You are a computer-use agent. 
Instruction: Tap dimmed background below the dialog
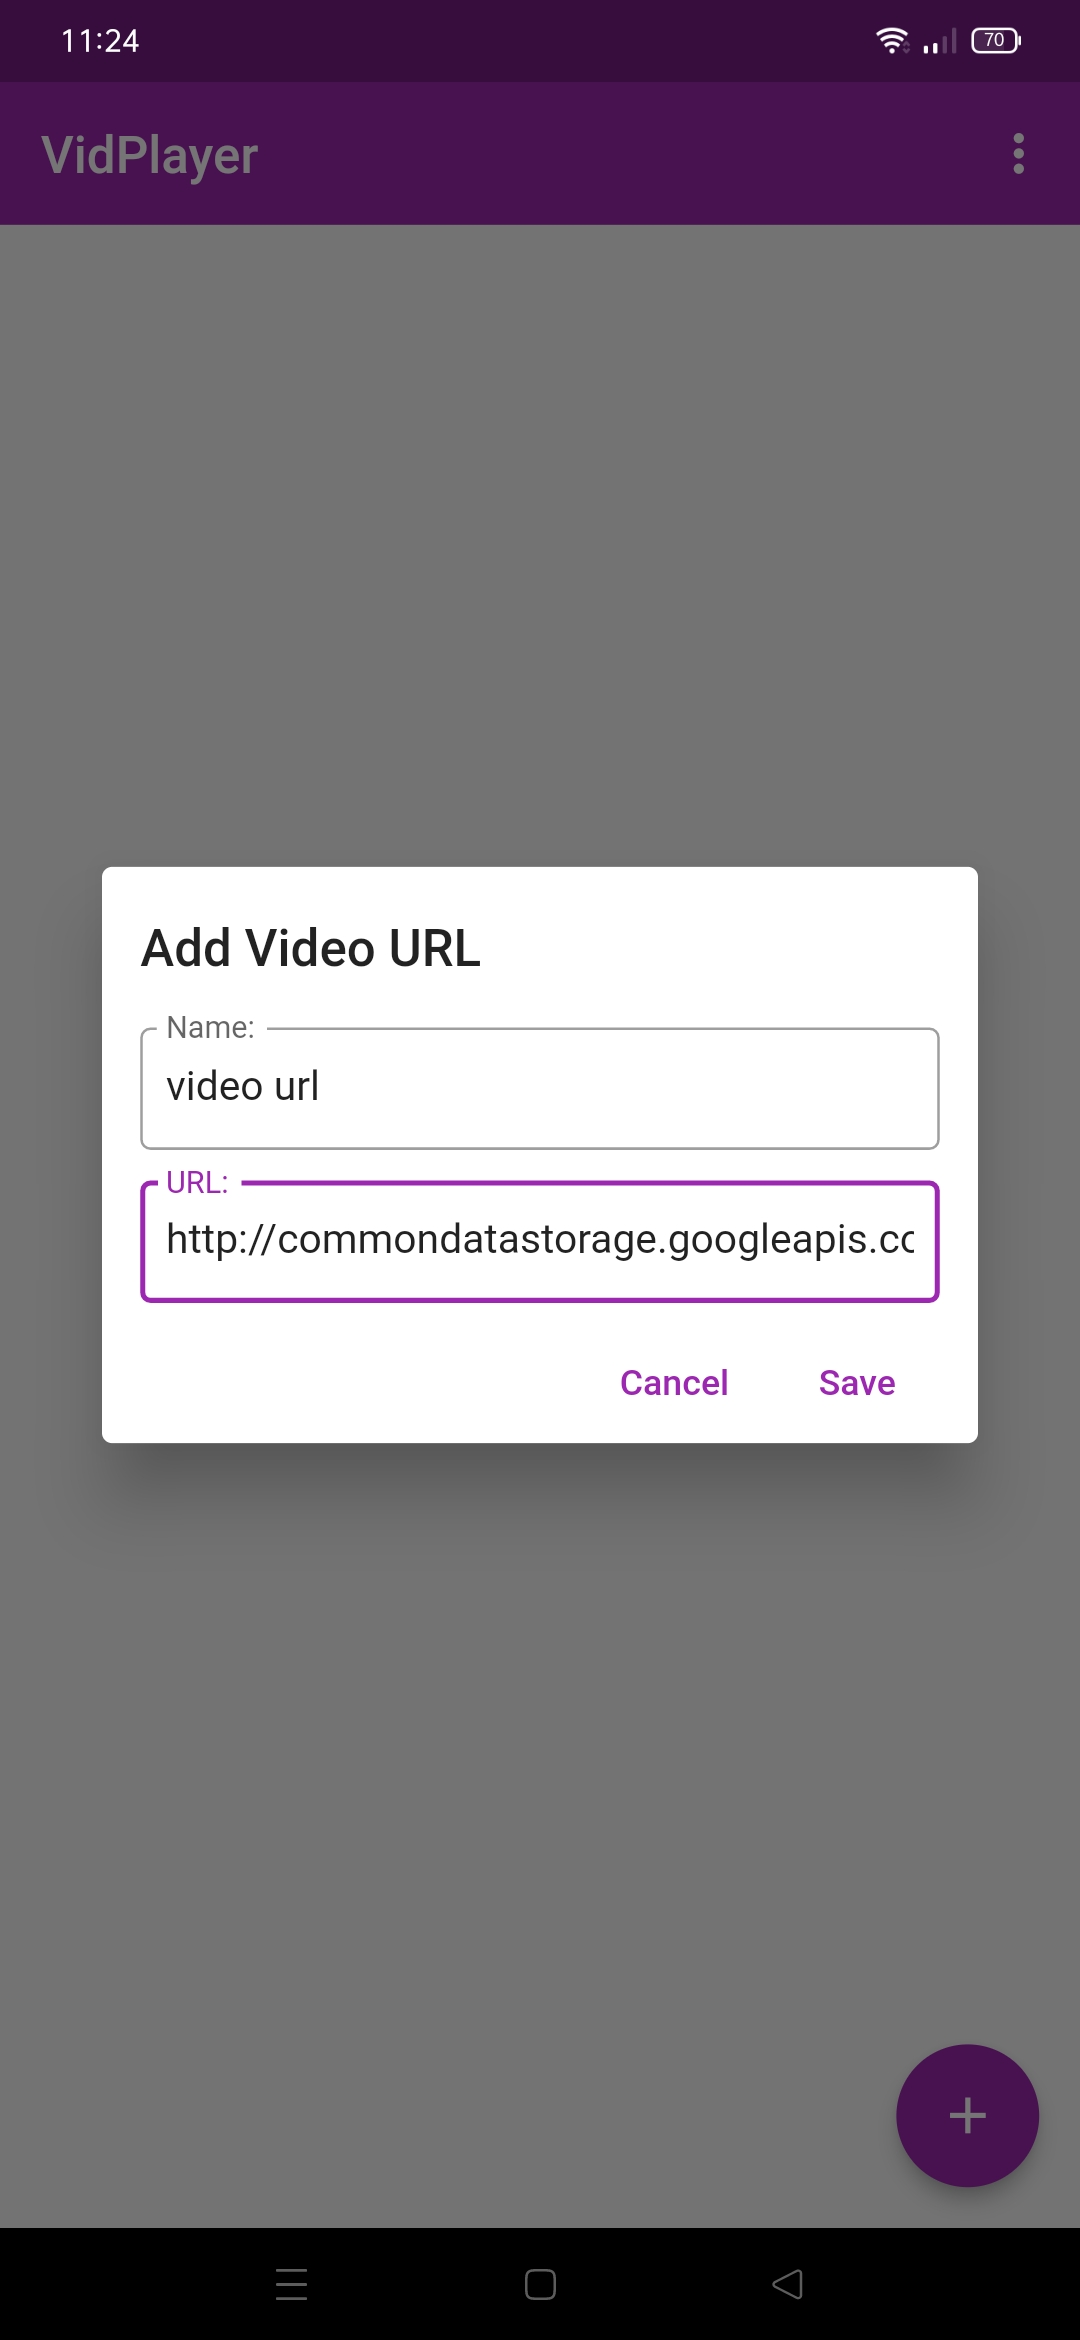540,1750
